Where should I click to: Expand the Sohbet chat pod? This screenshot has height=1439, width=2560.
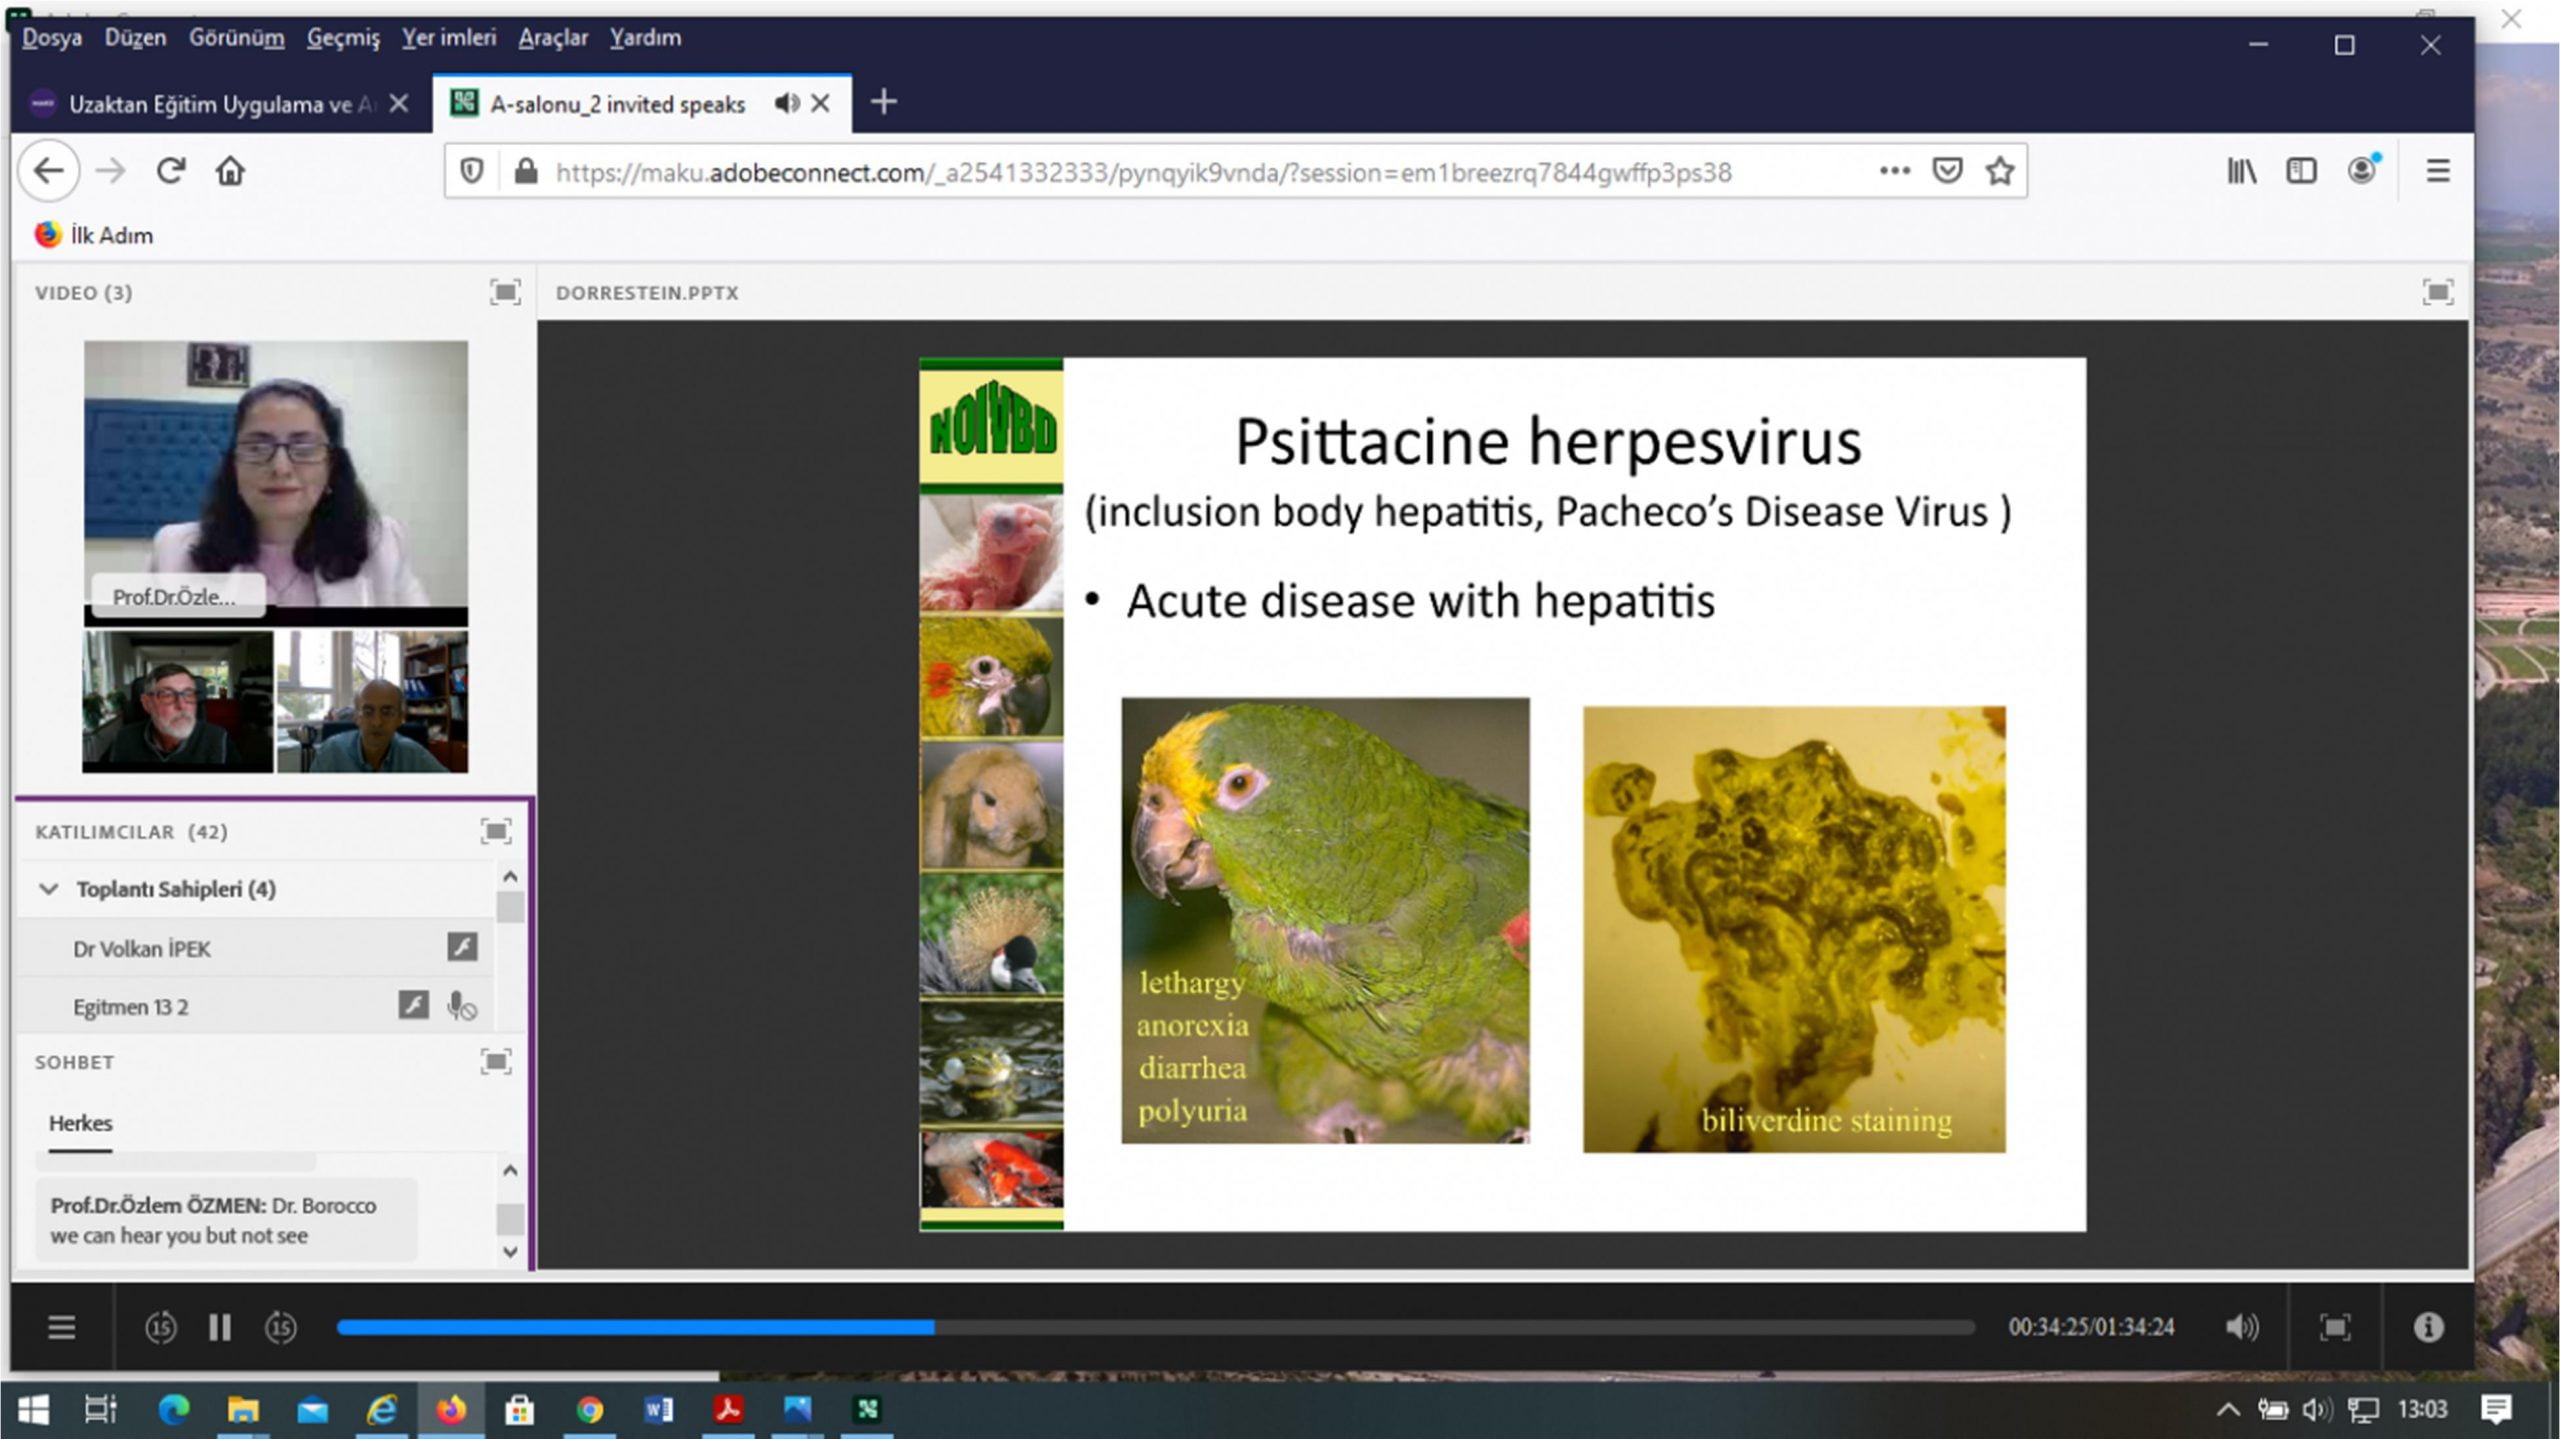(x=496, y=1061)
